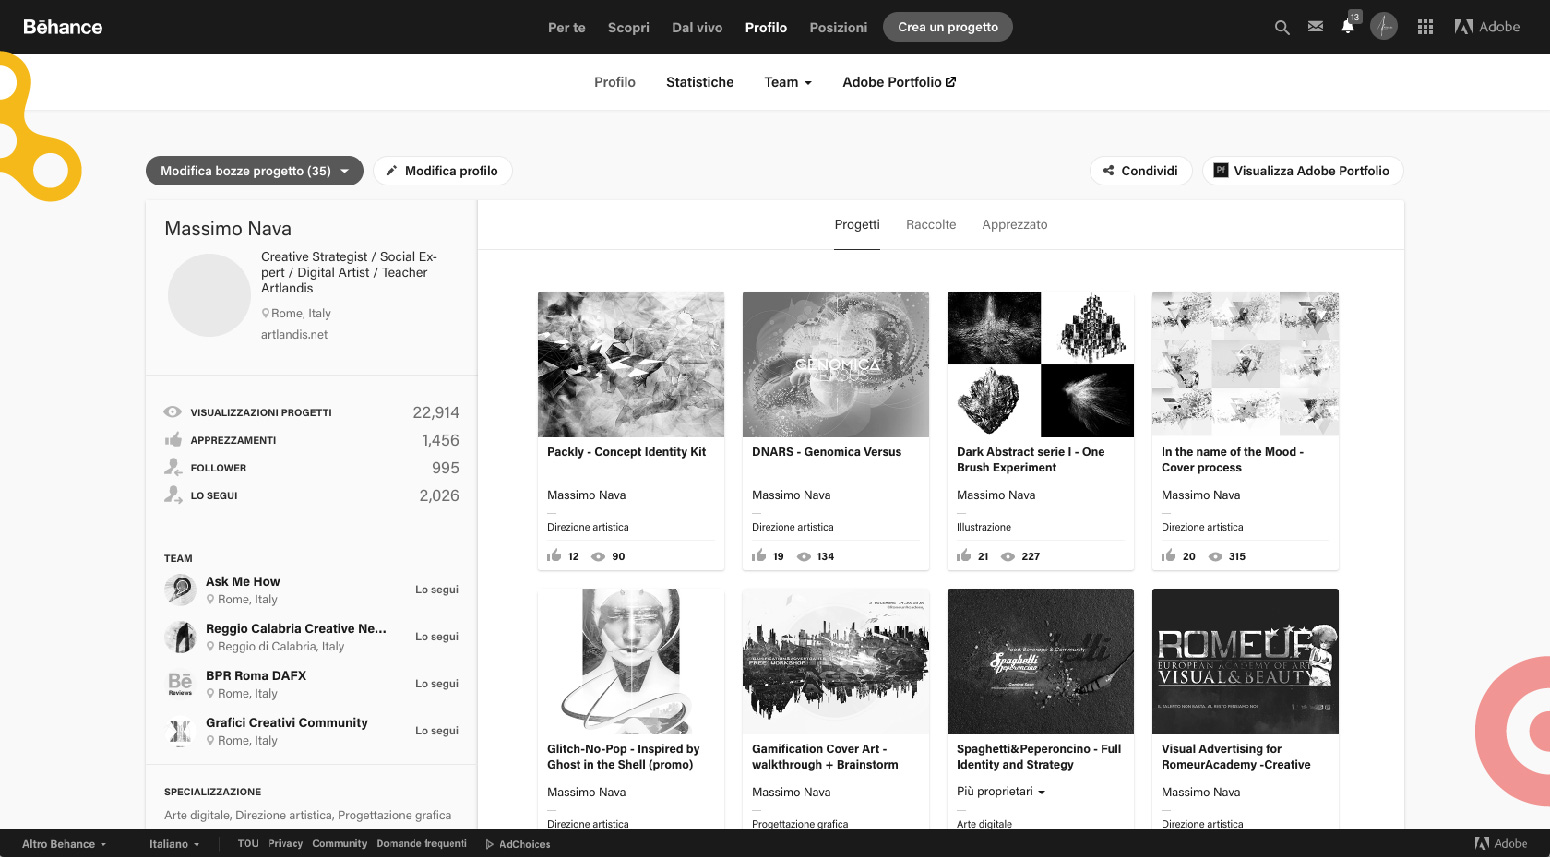1550x857 pixels.
Task: Toggle follow for Grafici Creativi Community
Action: [436, 731]
